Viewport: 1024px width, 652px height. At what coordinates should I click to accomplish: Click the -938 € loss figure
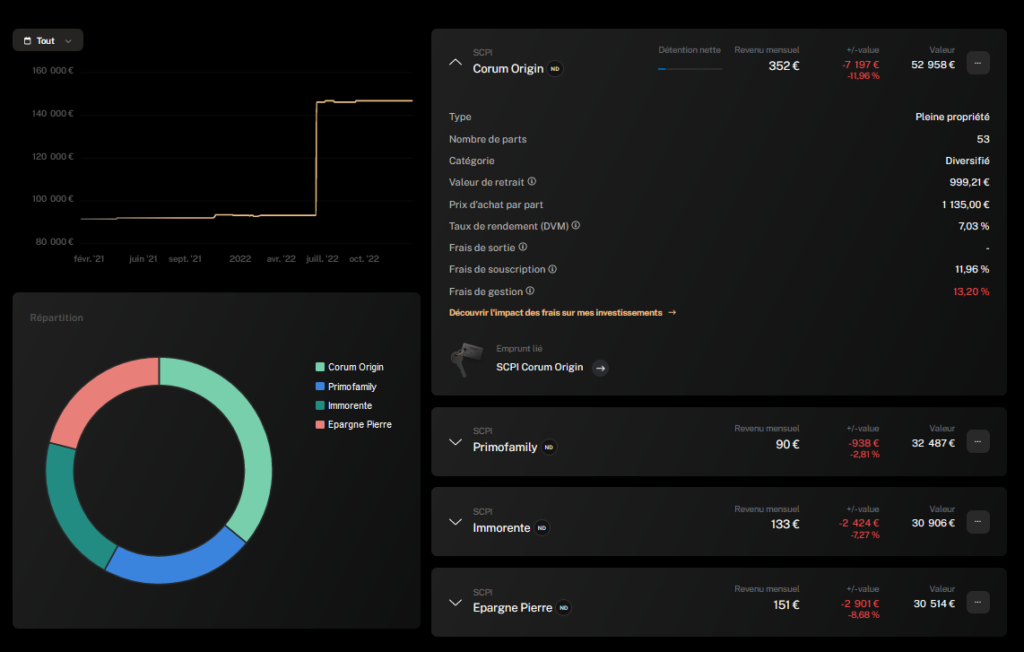pyautogui.click(x=863, y=443)
